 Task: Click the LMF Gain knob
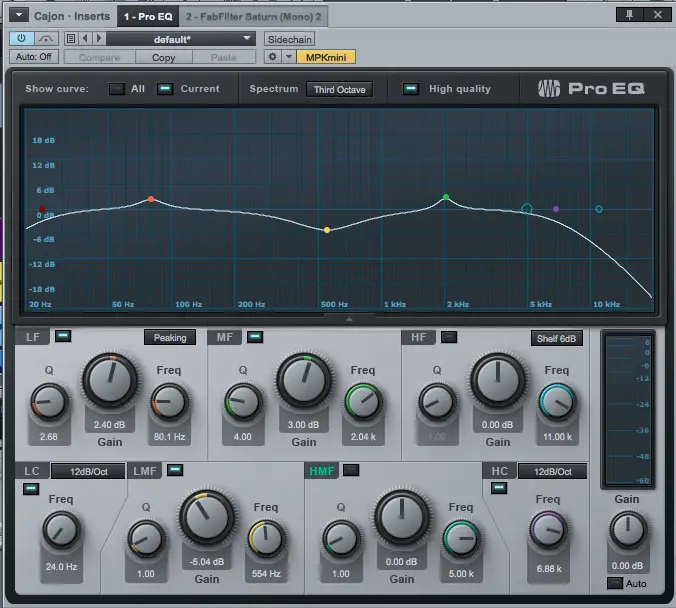(207, 517)
